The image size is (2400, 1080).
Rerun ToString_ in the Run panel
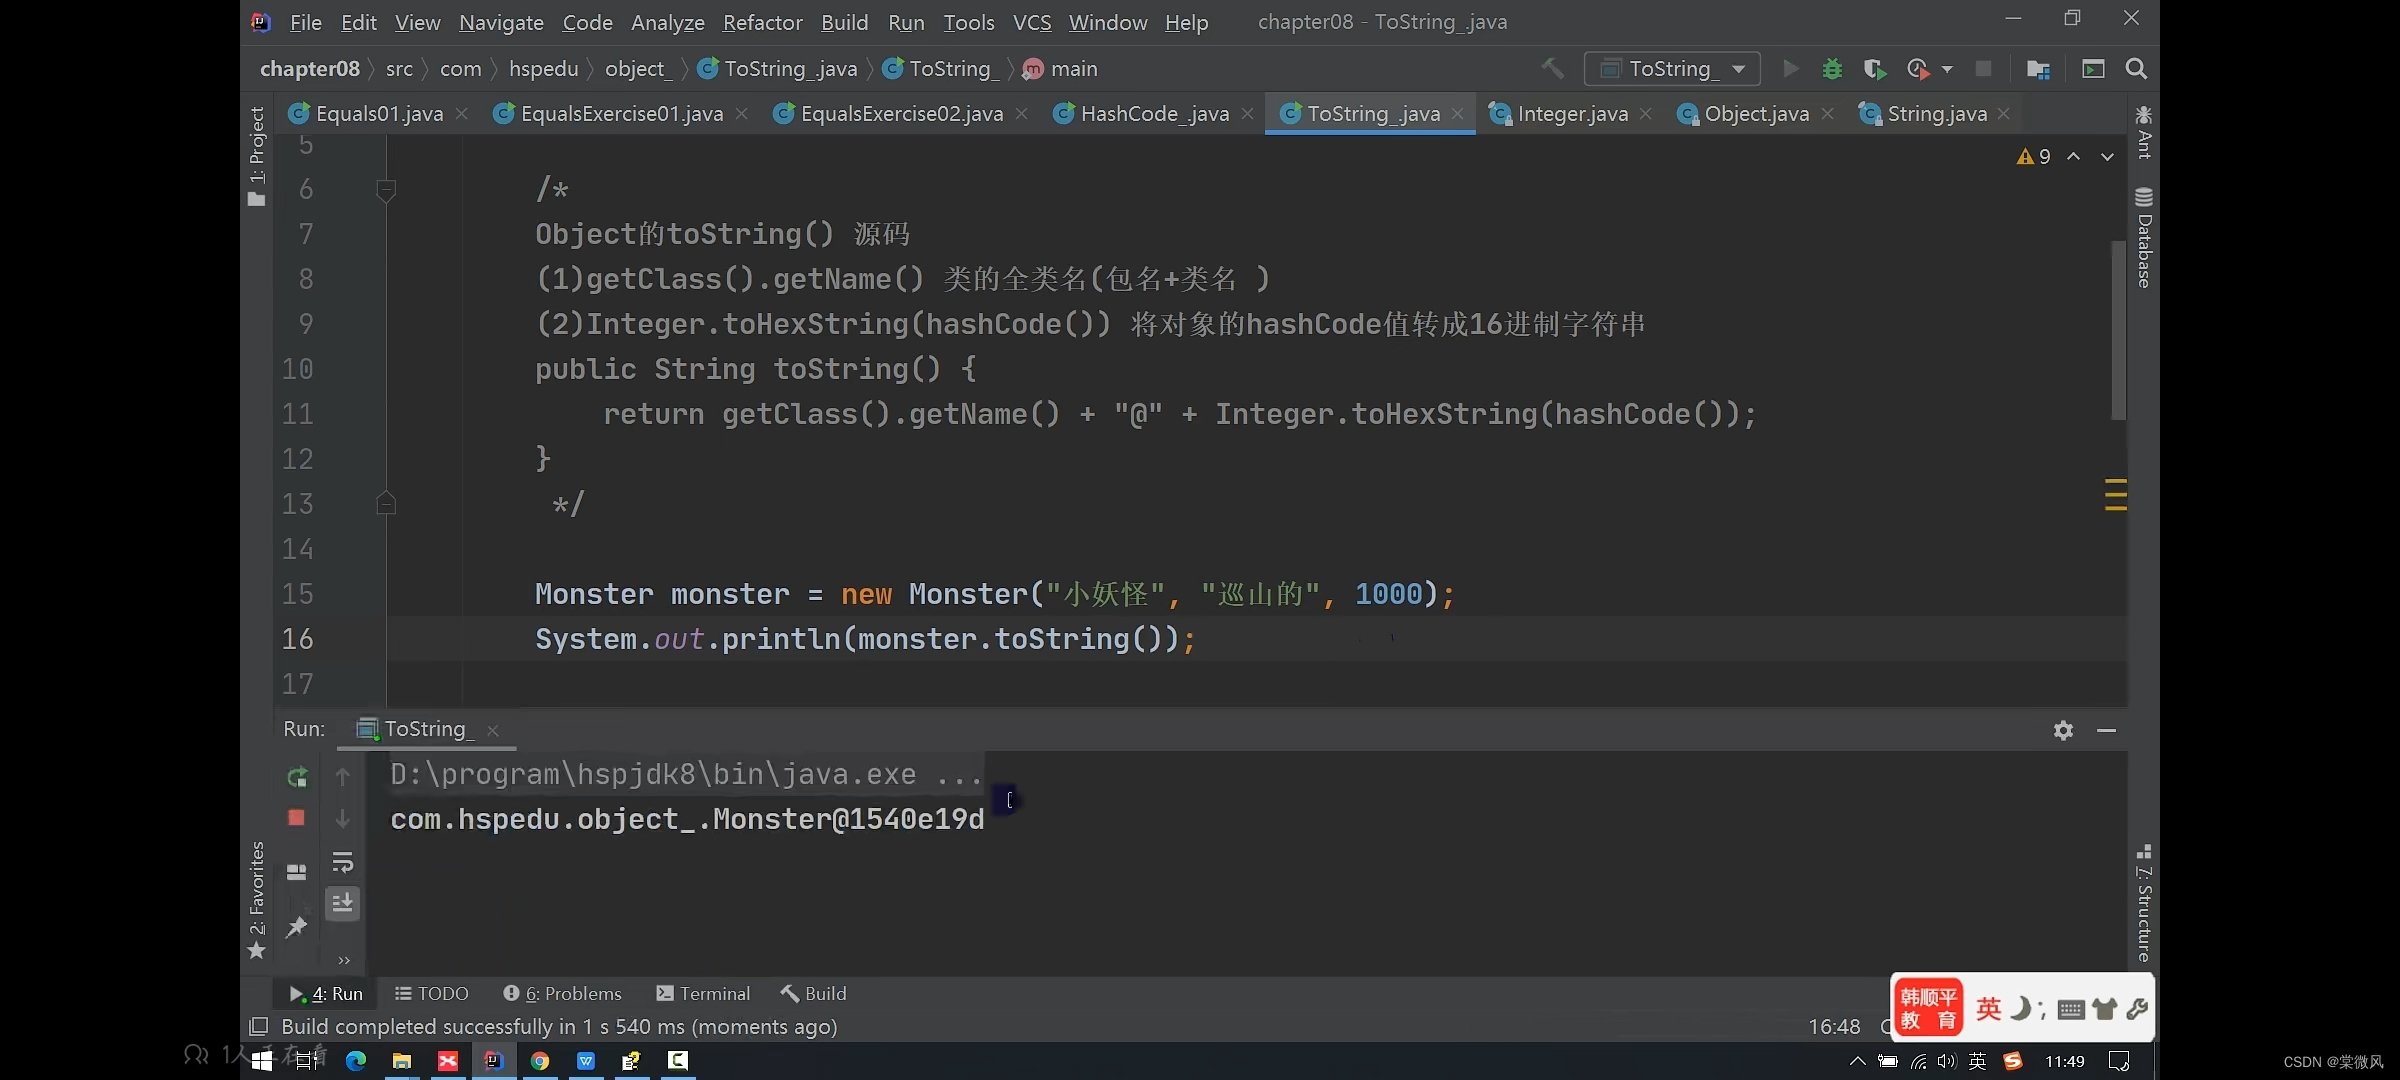click(297, 777)
